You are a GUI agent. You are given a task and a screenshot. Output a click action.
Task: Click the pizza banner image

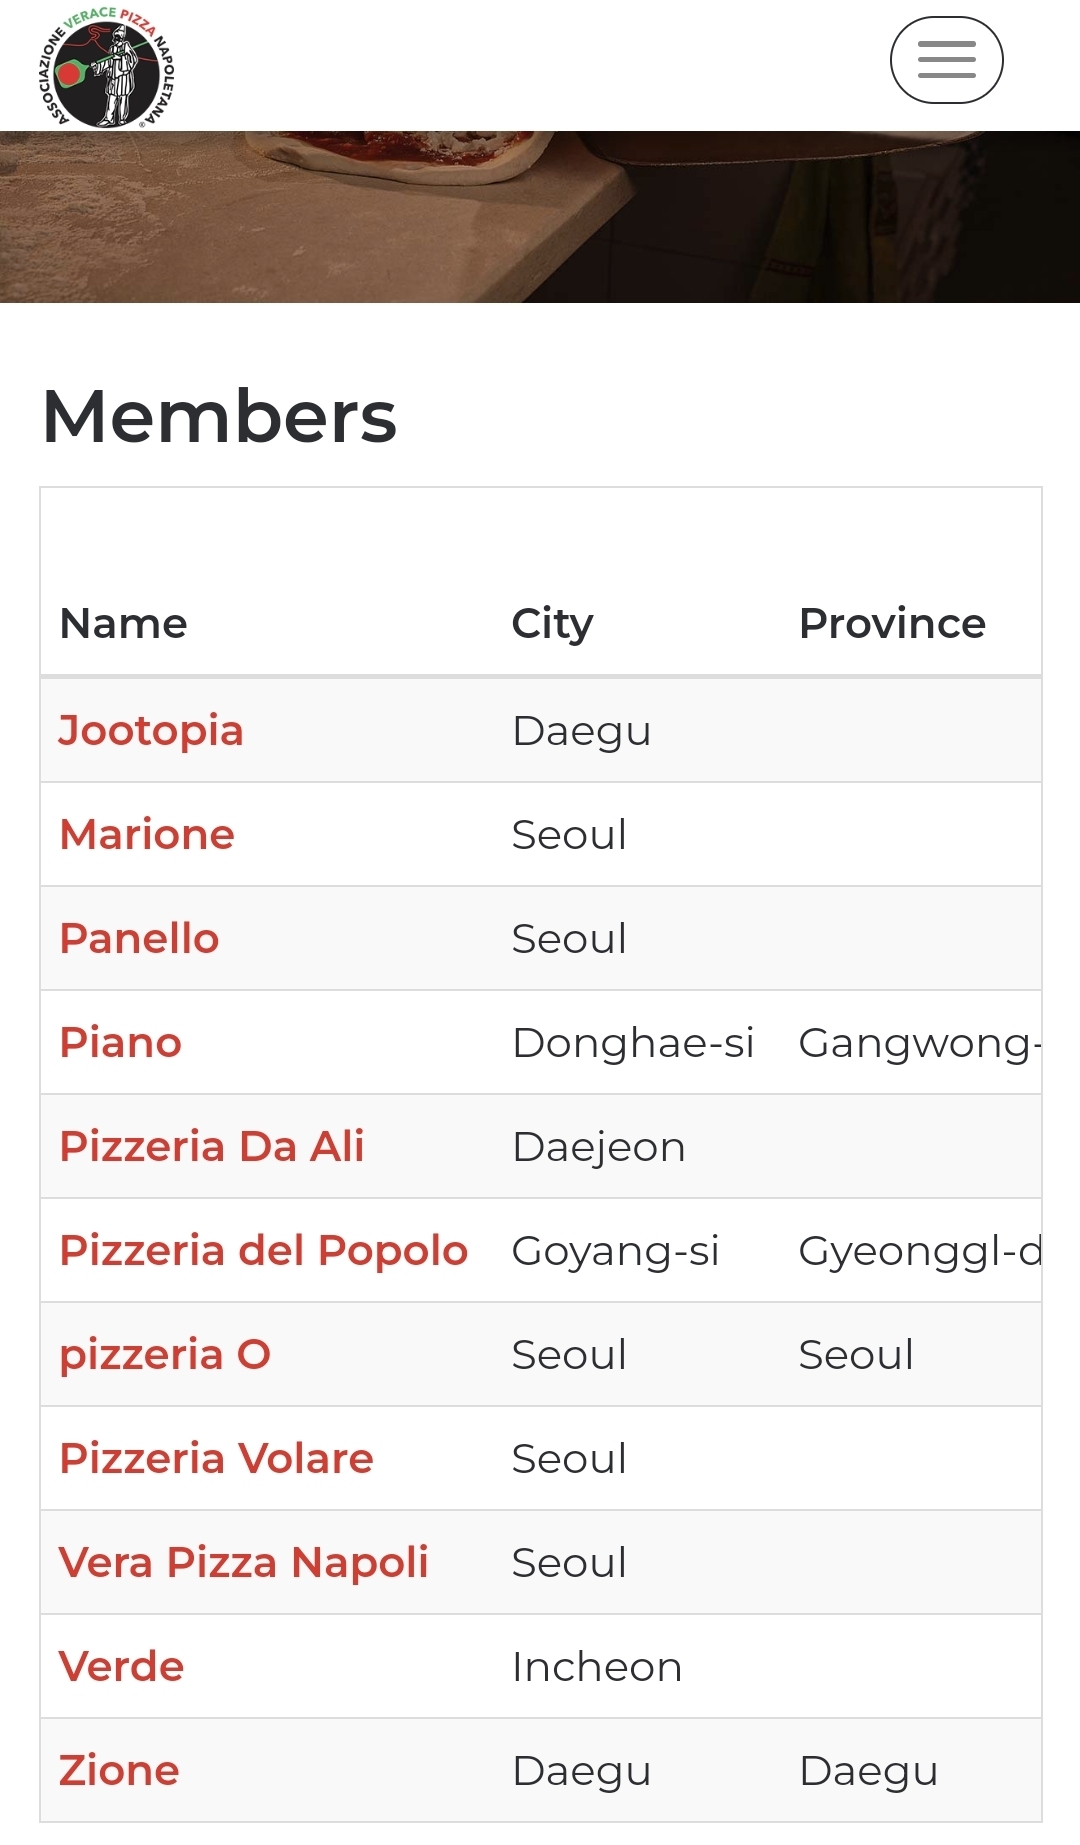pos(540,217)
